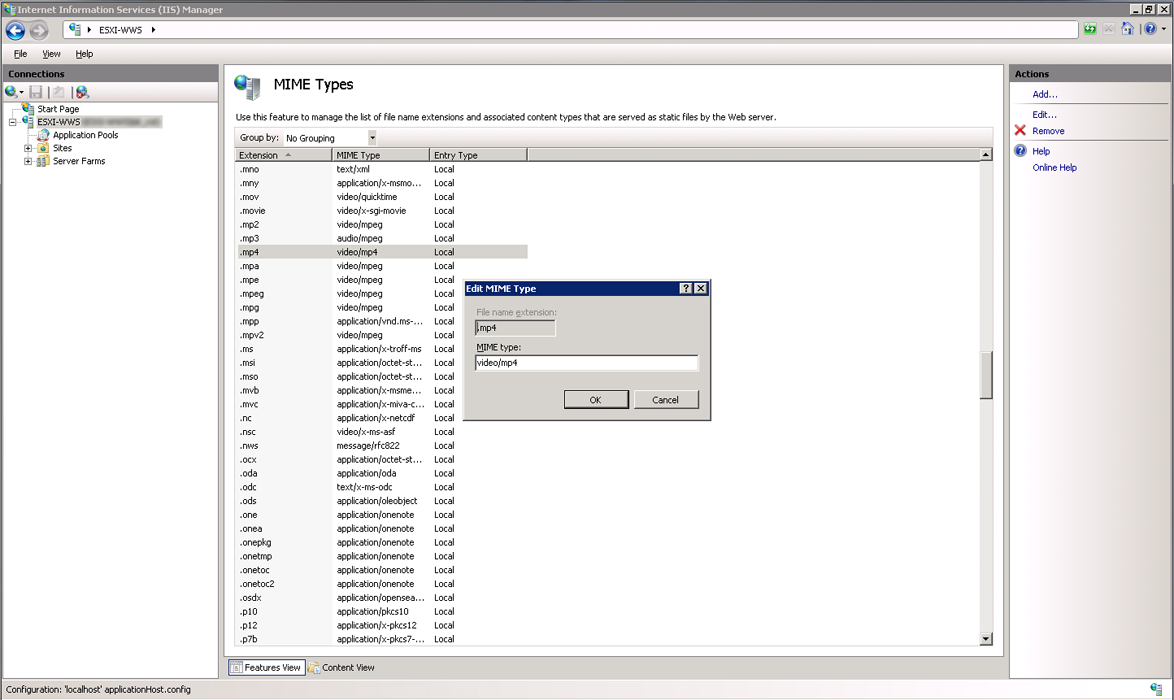Select the .mp3 row in the list

382,238
